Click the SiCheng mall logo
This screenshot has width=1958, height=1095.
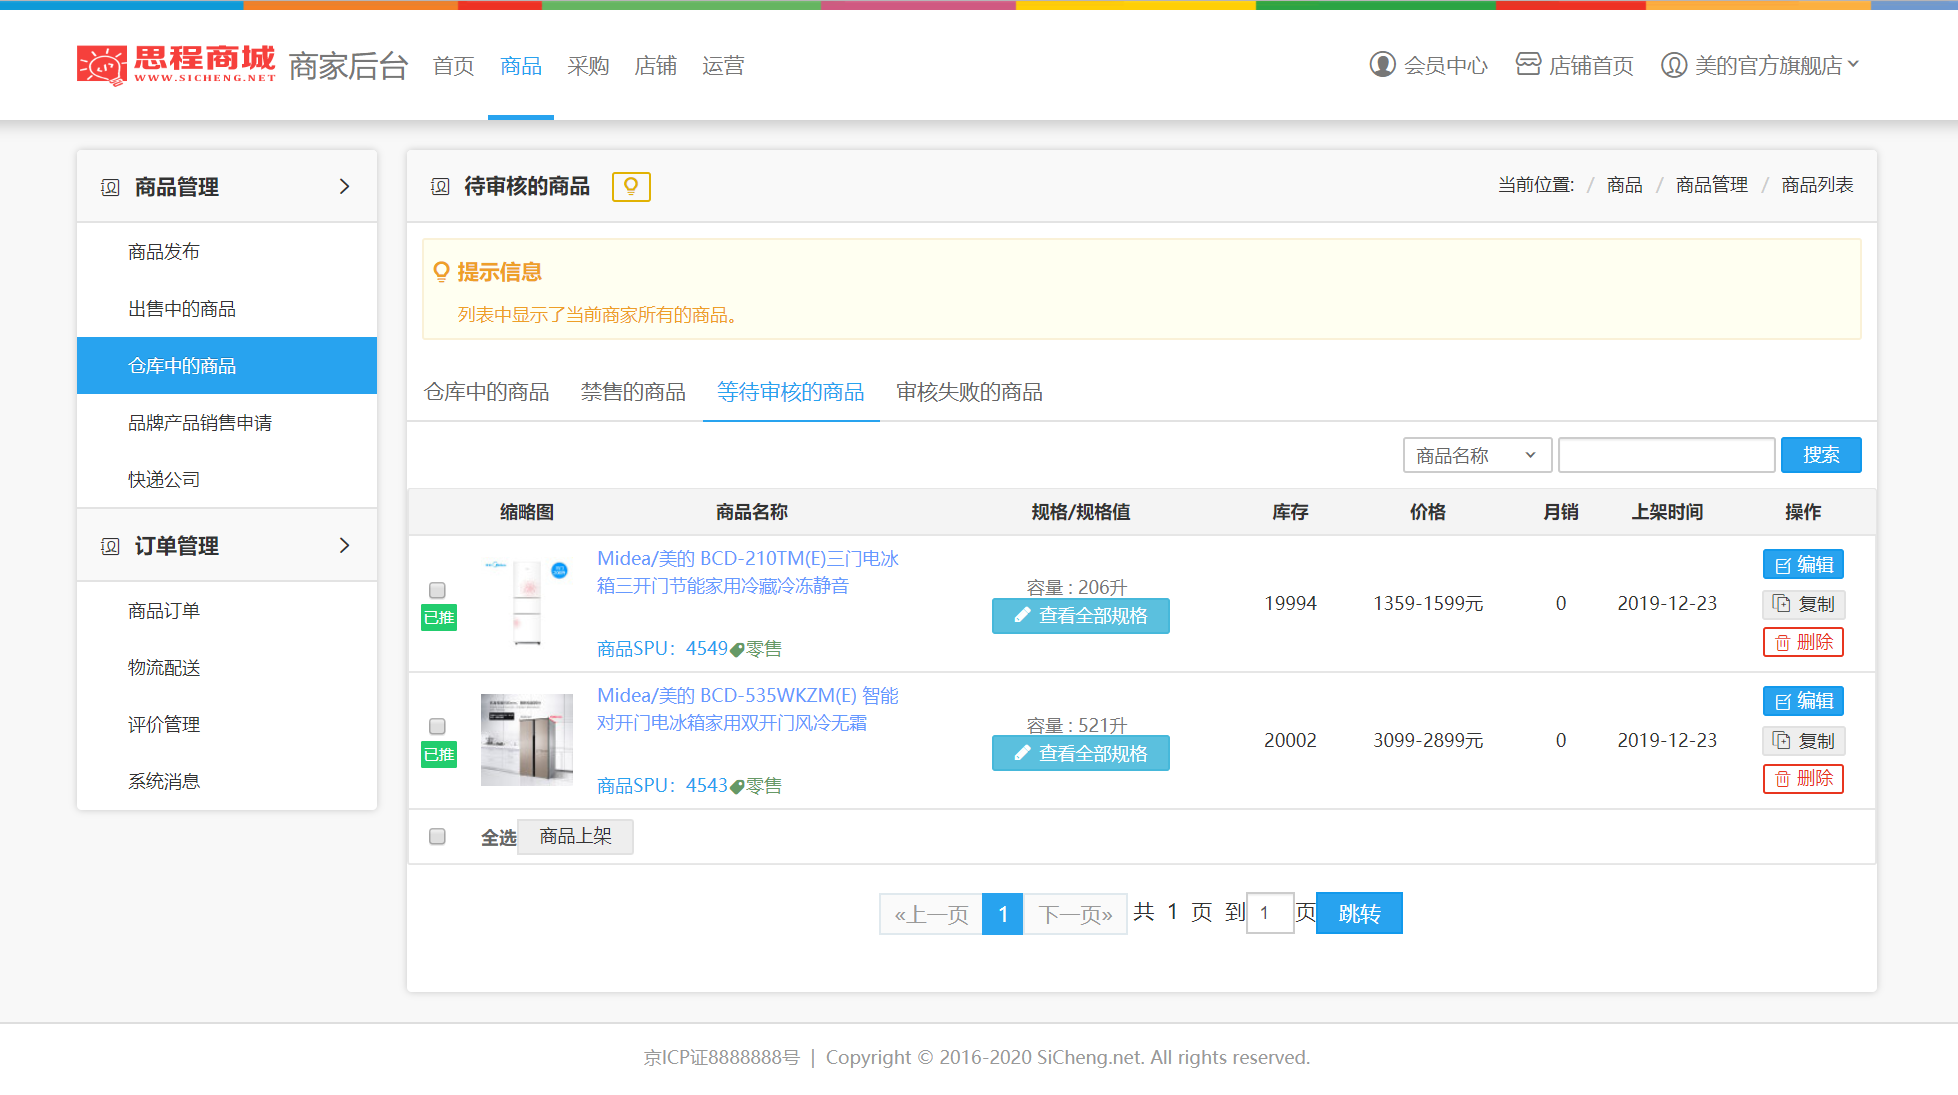[x=176, y=65]
